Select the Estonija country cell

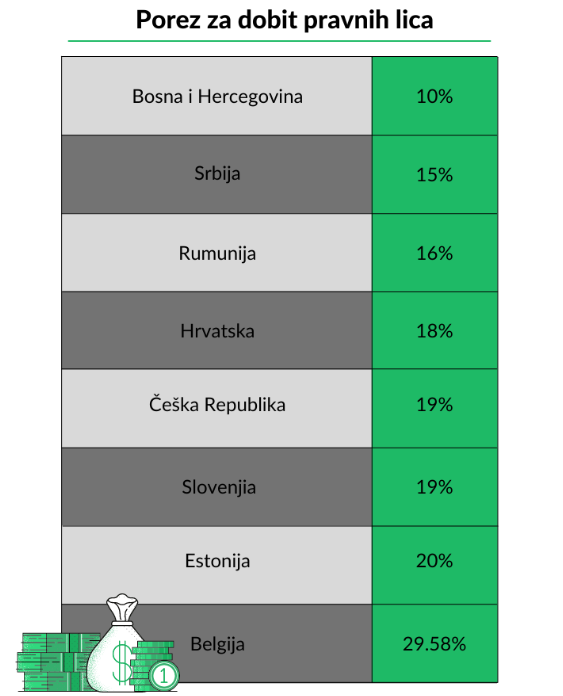tap(217, 566)
